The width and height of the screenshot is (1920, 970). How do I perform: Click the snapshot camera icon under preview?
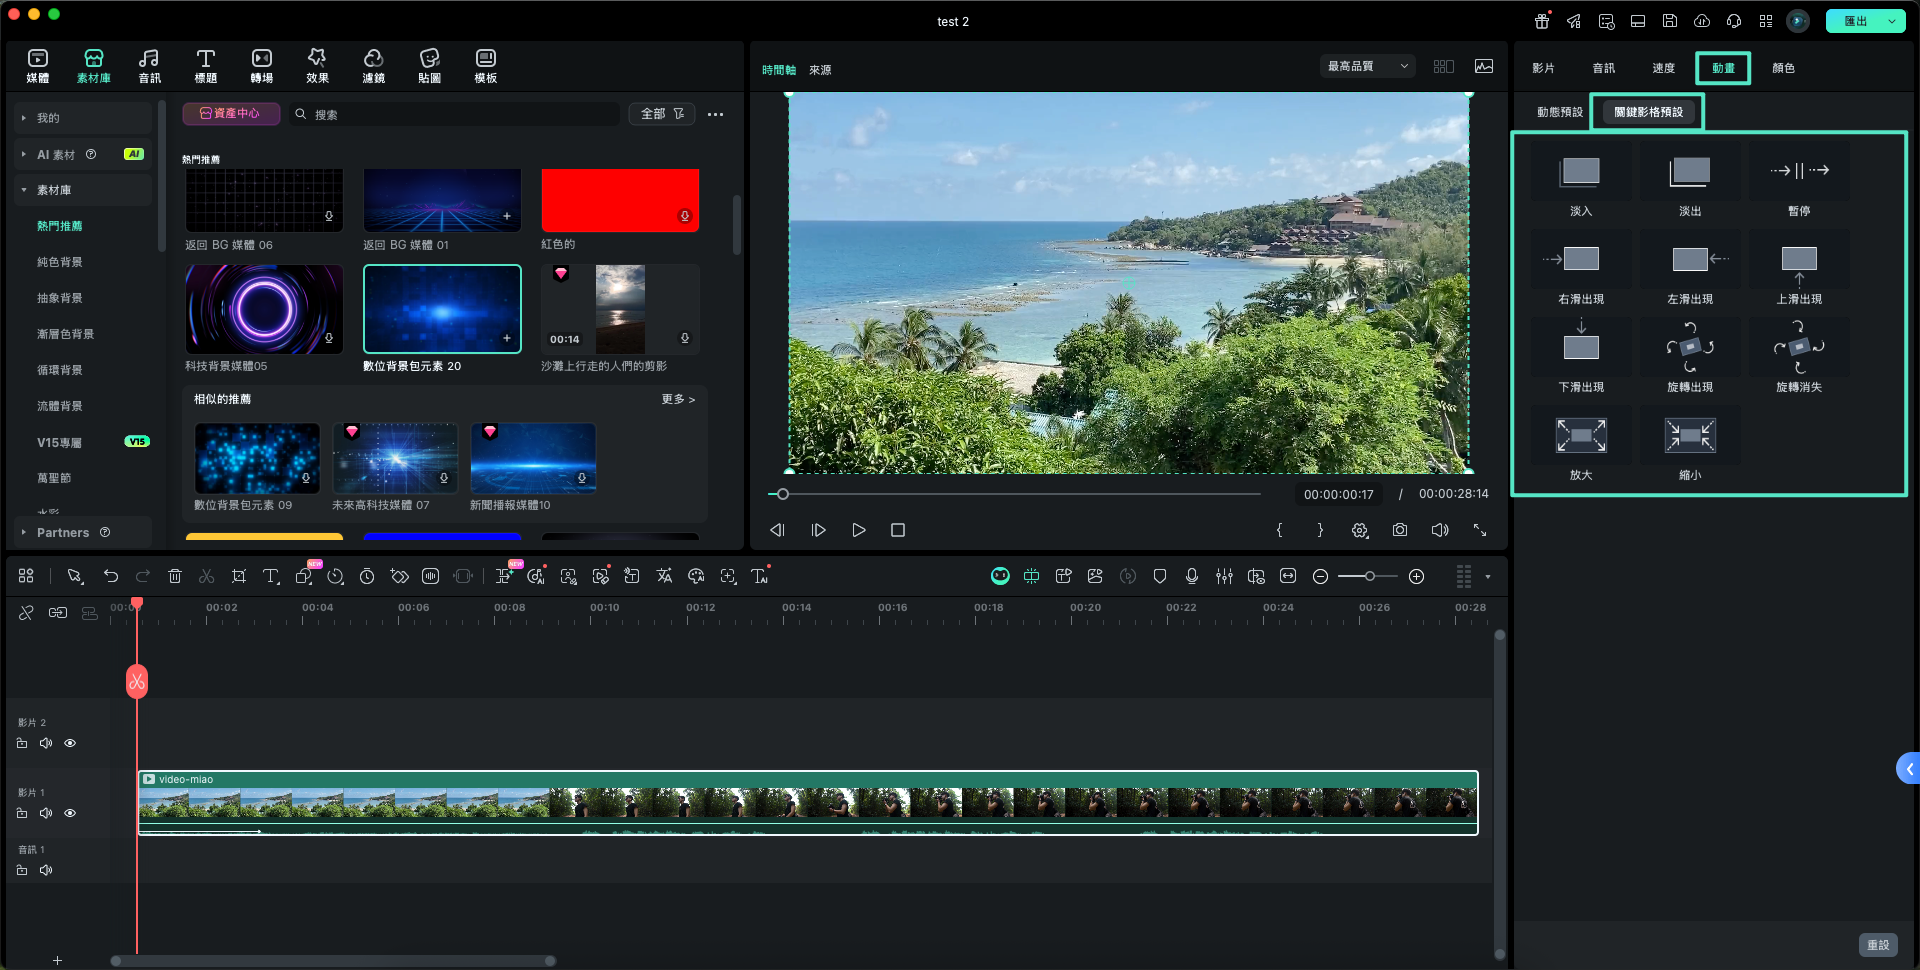[x=1400, y=530]
